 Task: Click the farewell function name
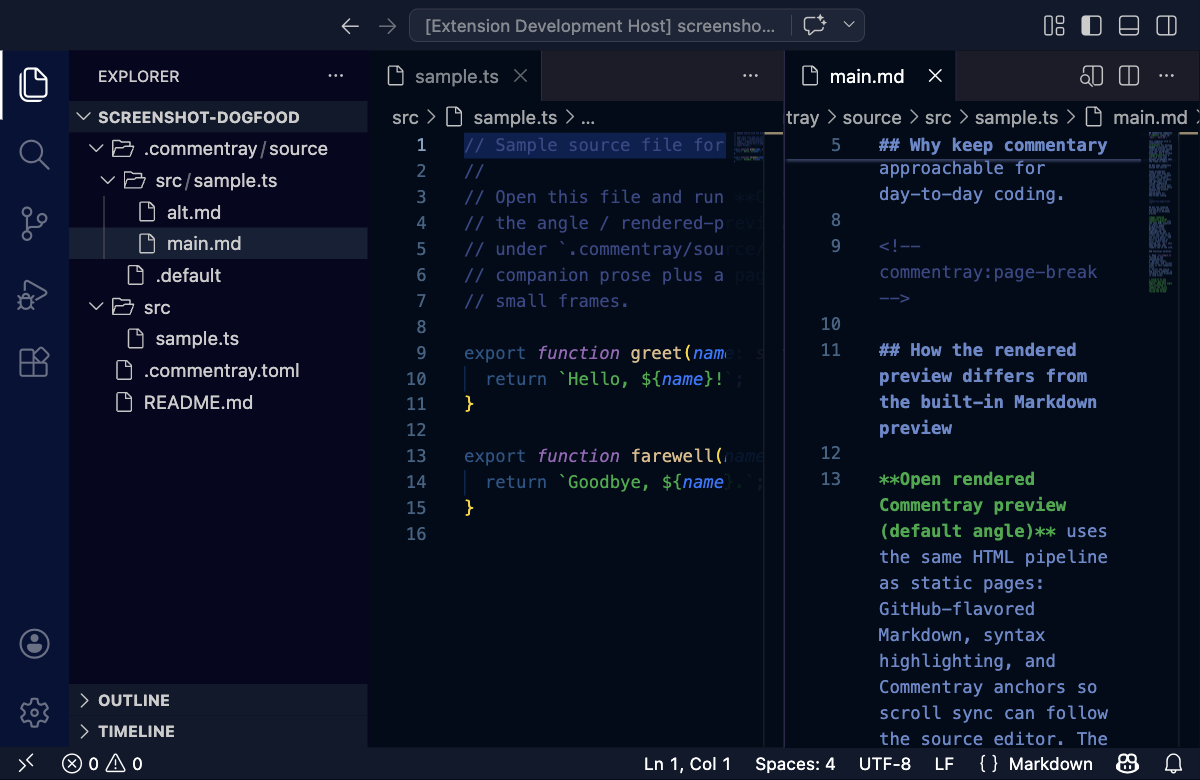(x=672, y=456)
